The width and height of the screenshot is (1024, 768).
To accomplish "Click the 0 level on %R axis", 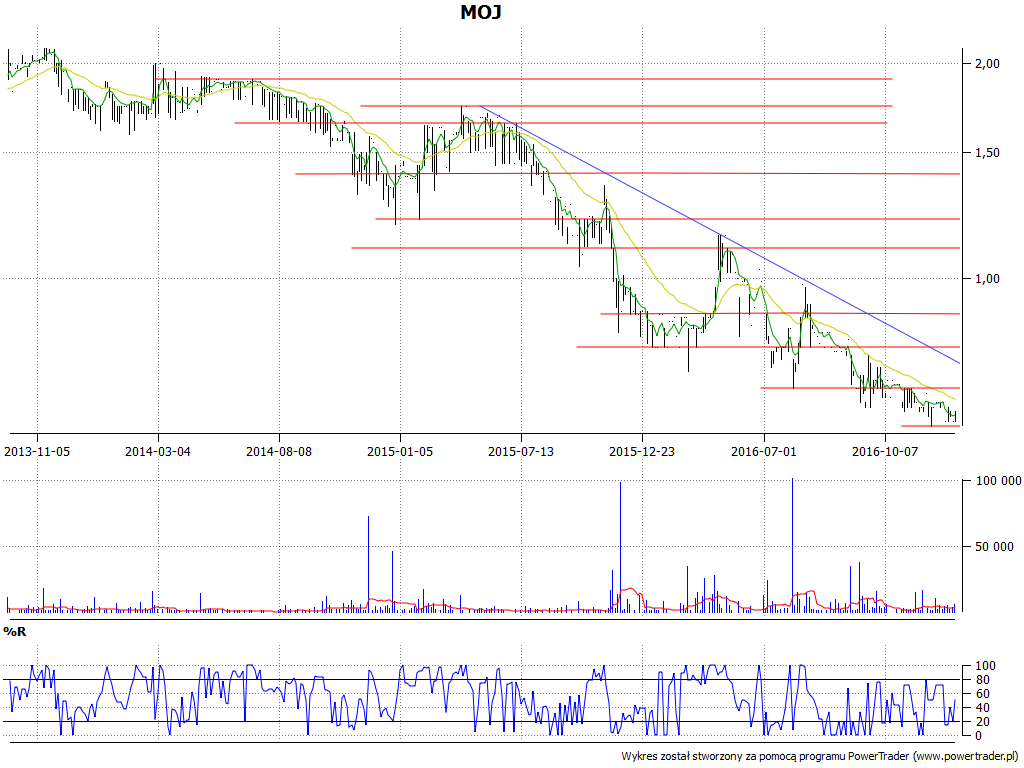I will [x=978, y=736].
